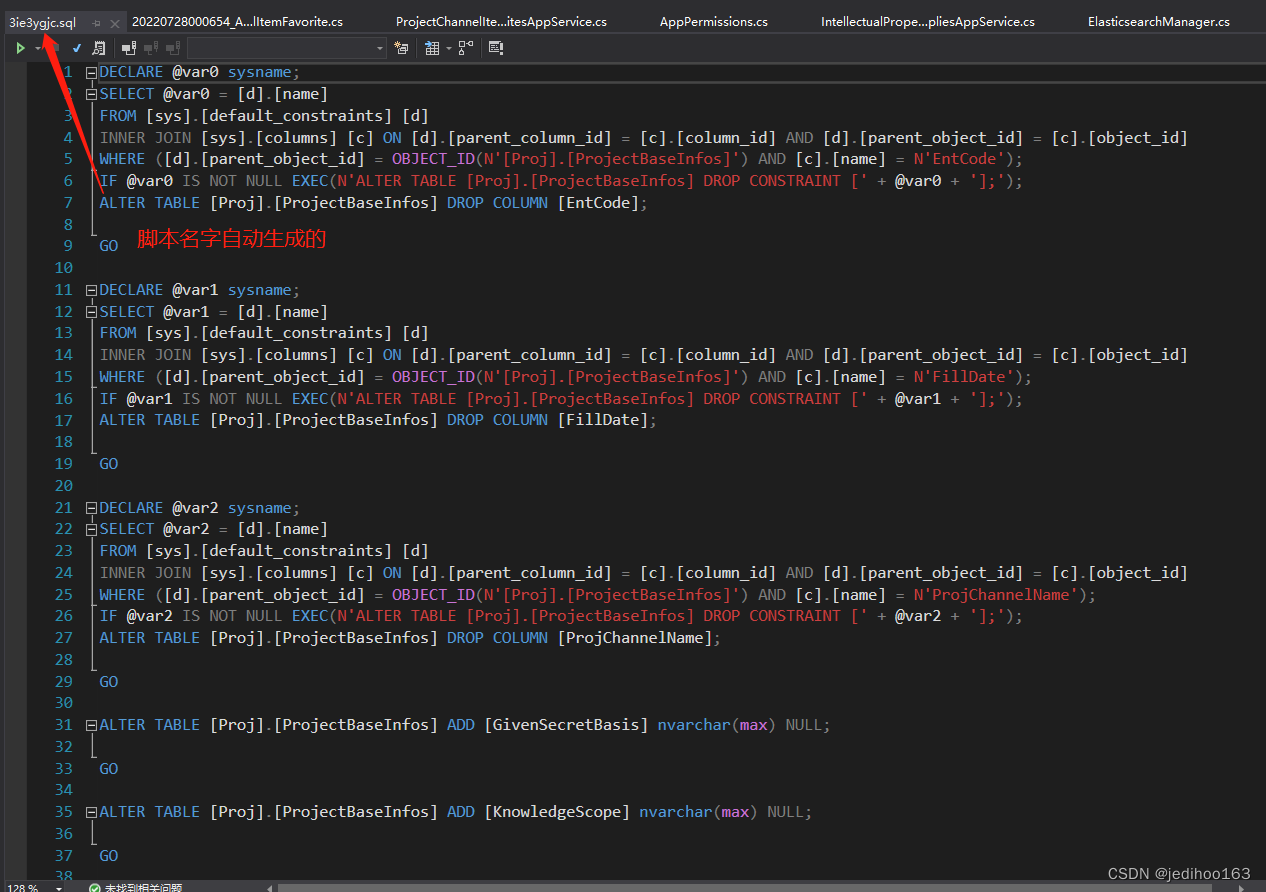The image size is (1266, 892).
Task: Click the rightmost T-SQL editor options icon
Action: point(496,47)
